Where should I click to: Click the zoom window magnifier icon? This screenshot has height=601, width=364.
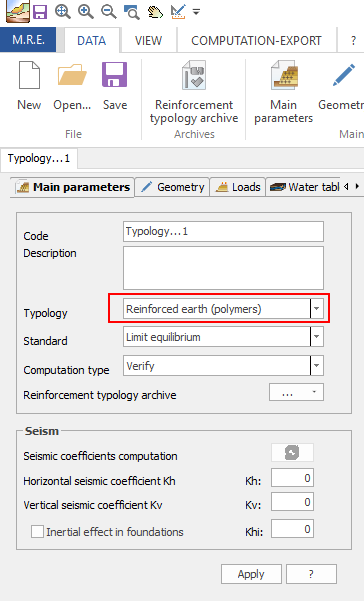tap(132, 12)
